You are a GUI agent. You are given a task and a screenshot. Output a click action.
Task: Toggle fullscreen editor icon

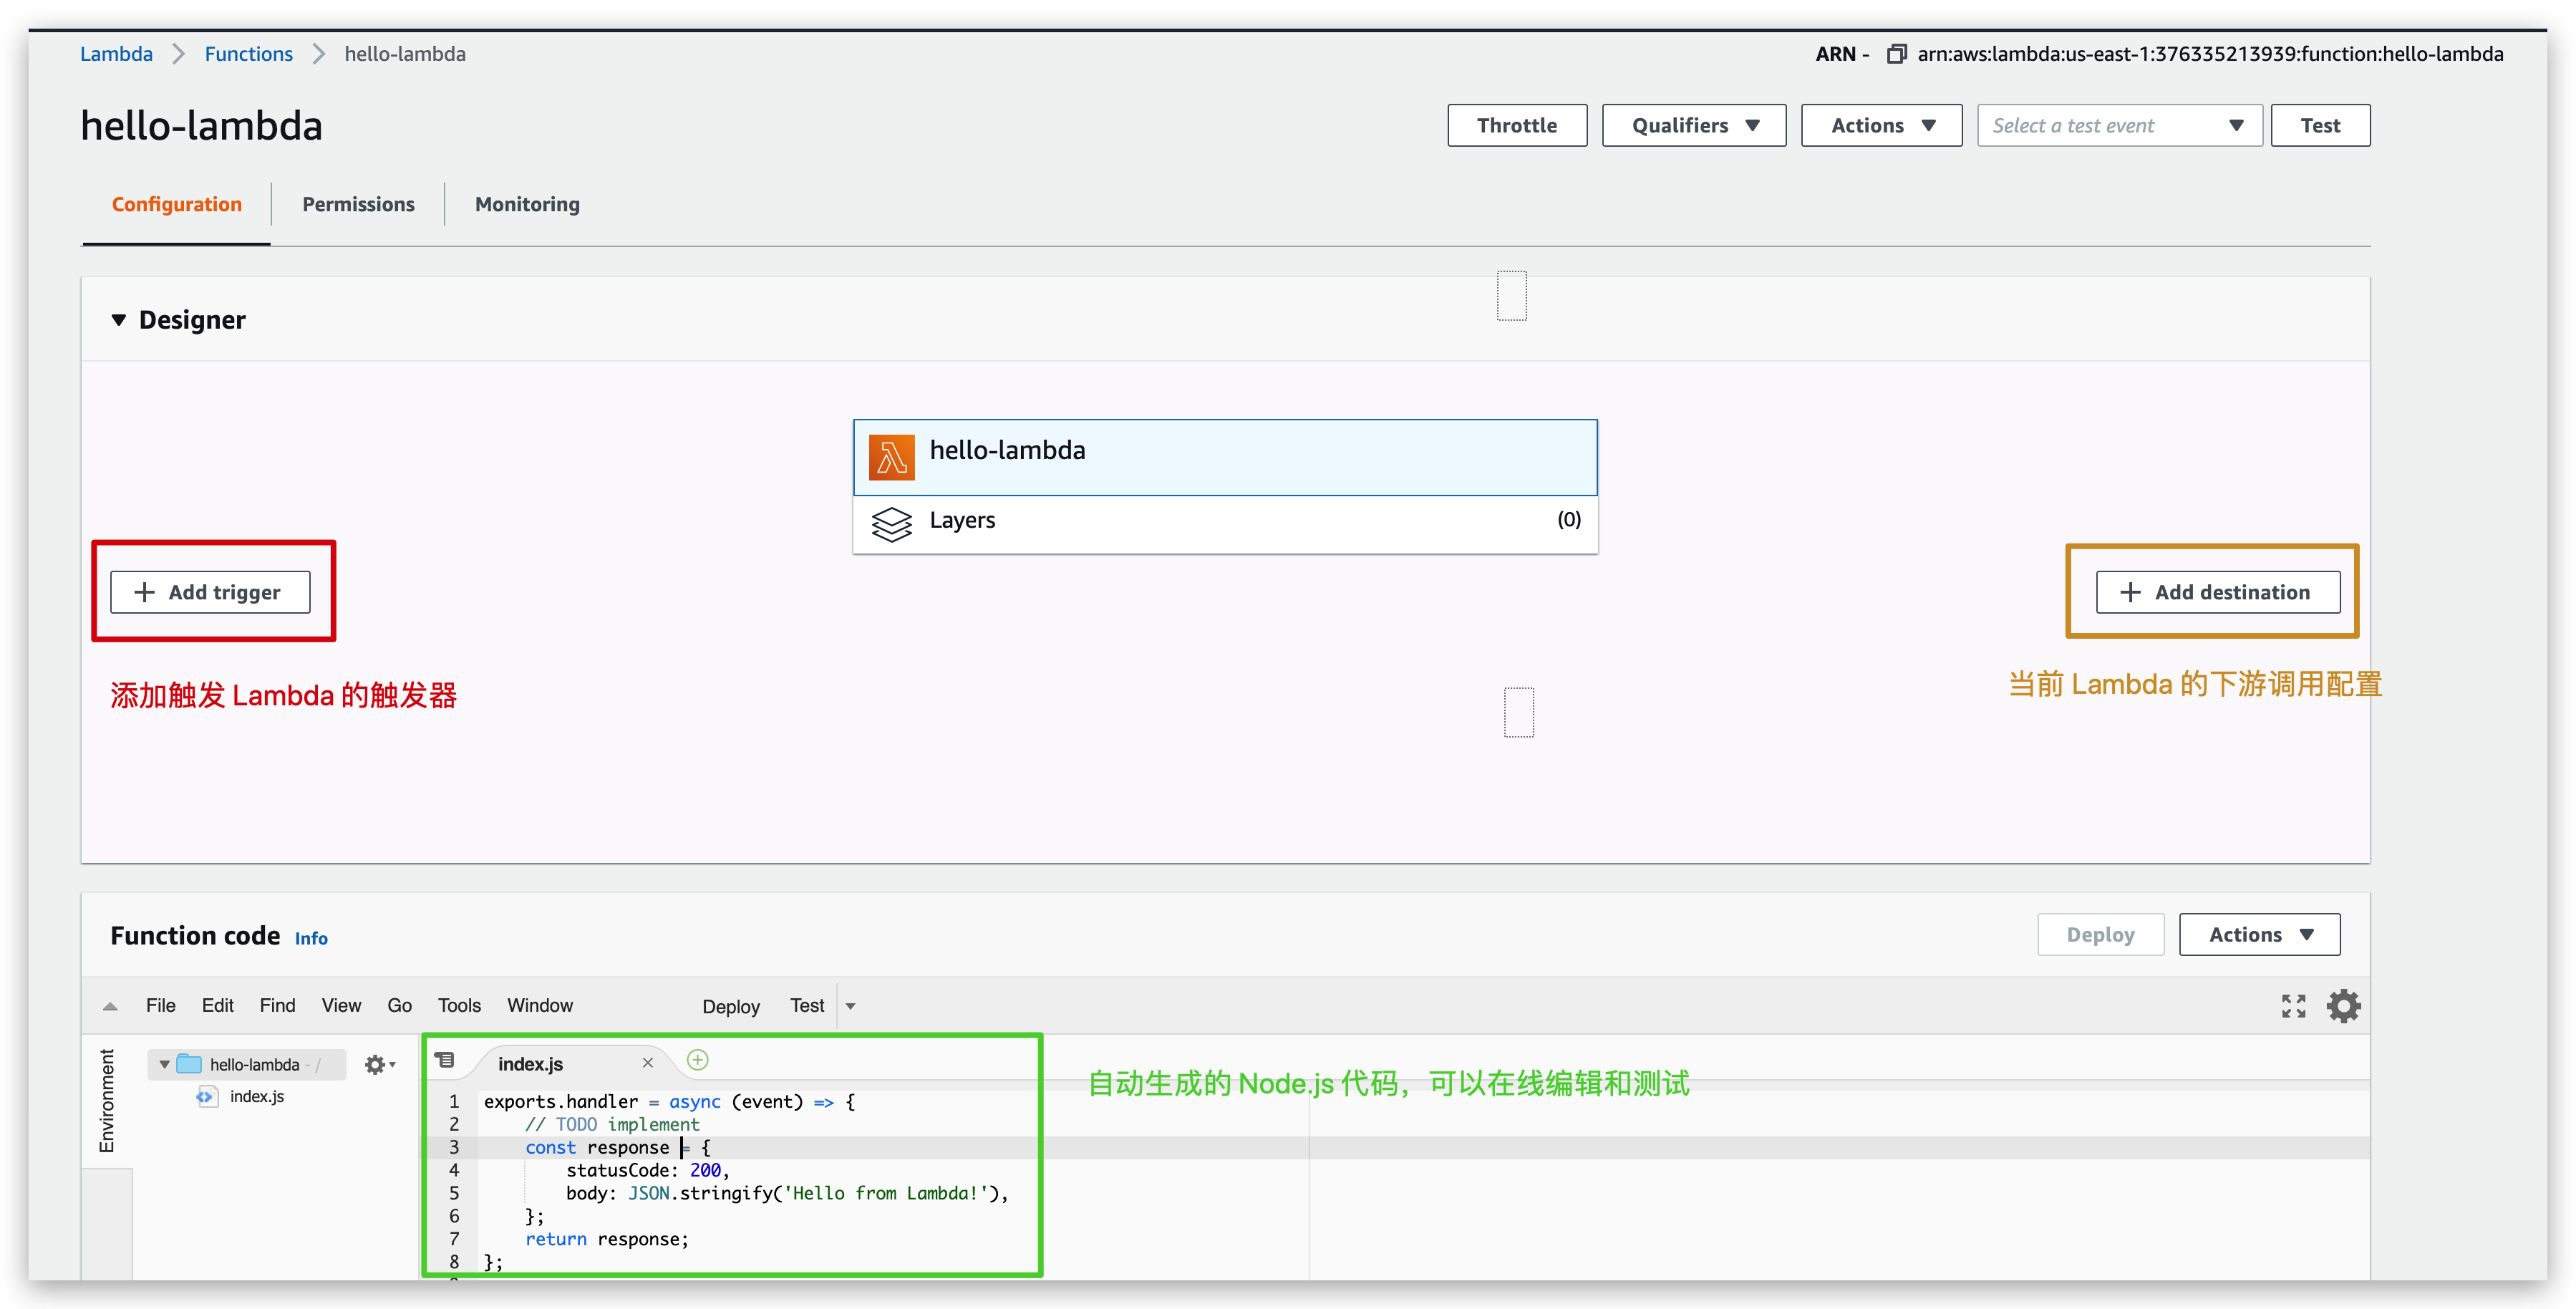point(2293,1006)
